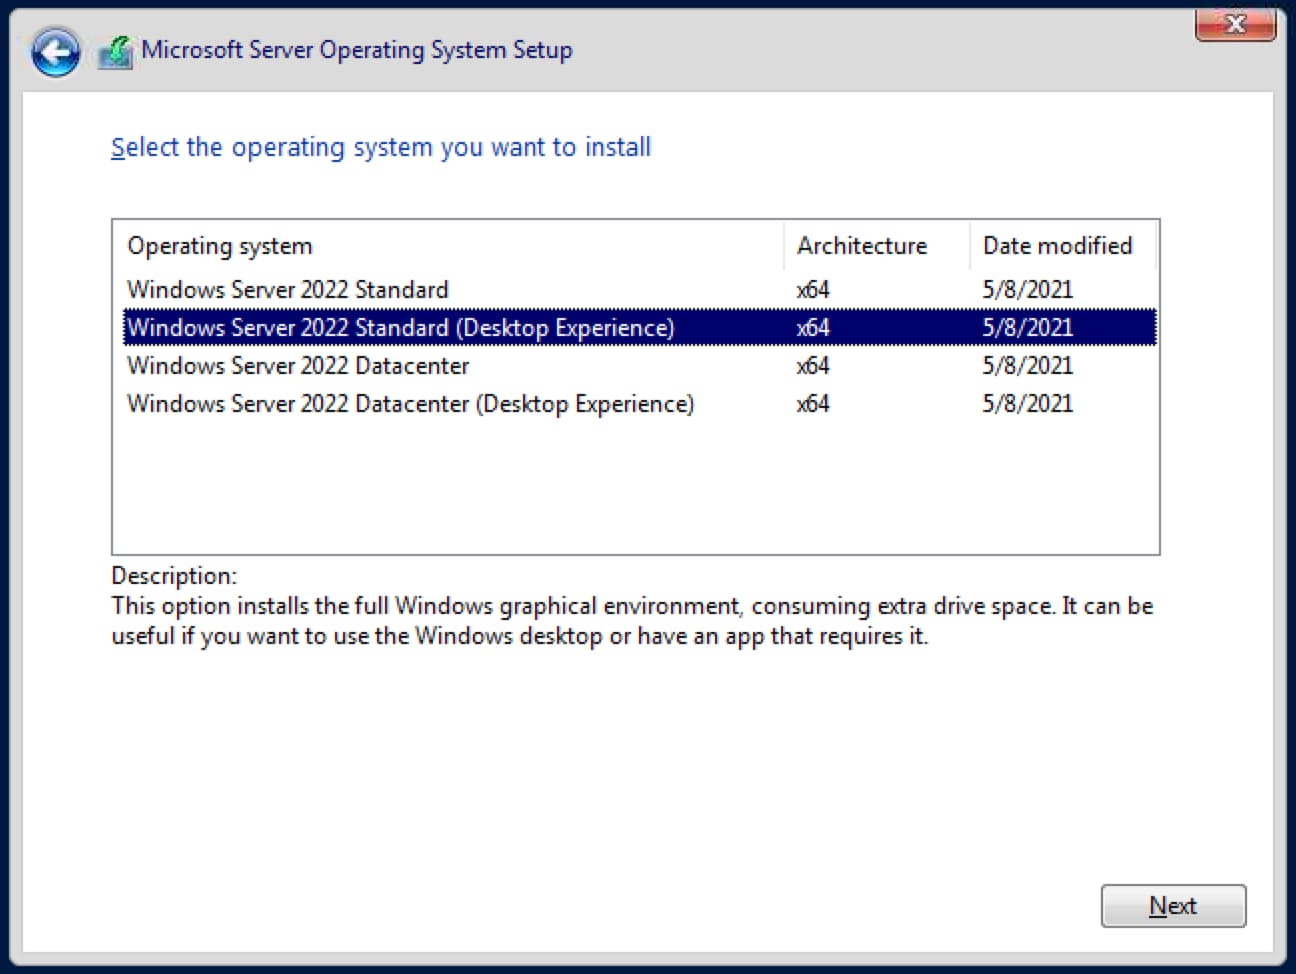
Task: Click the blue back arrow button
Action: (x=55, y=51)
